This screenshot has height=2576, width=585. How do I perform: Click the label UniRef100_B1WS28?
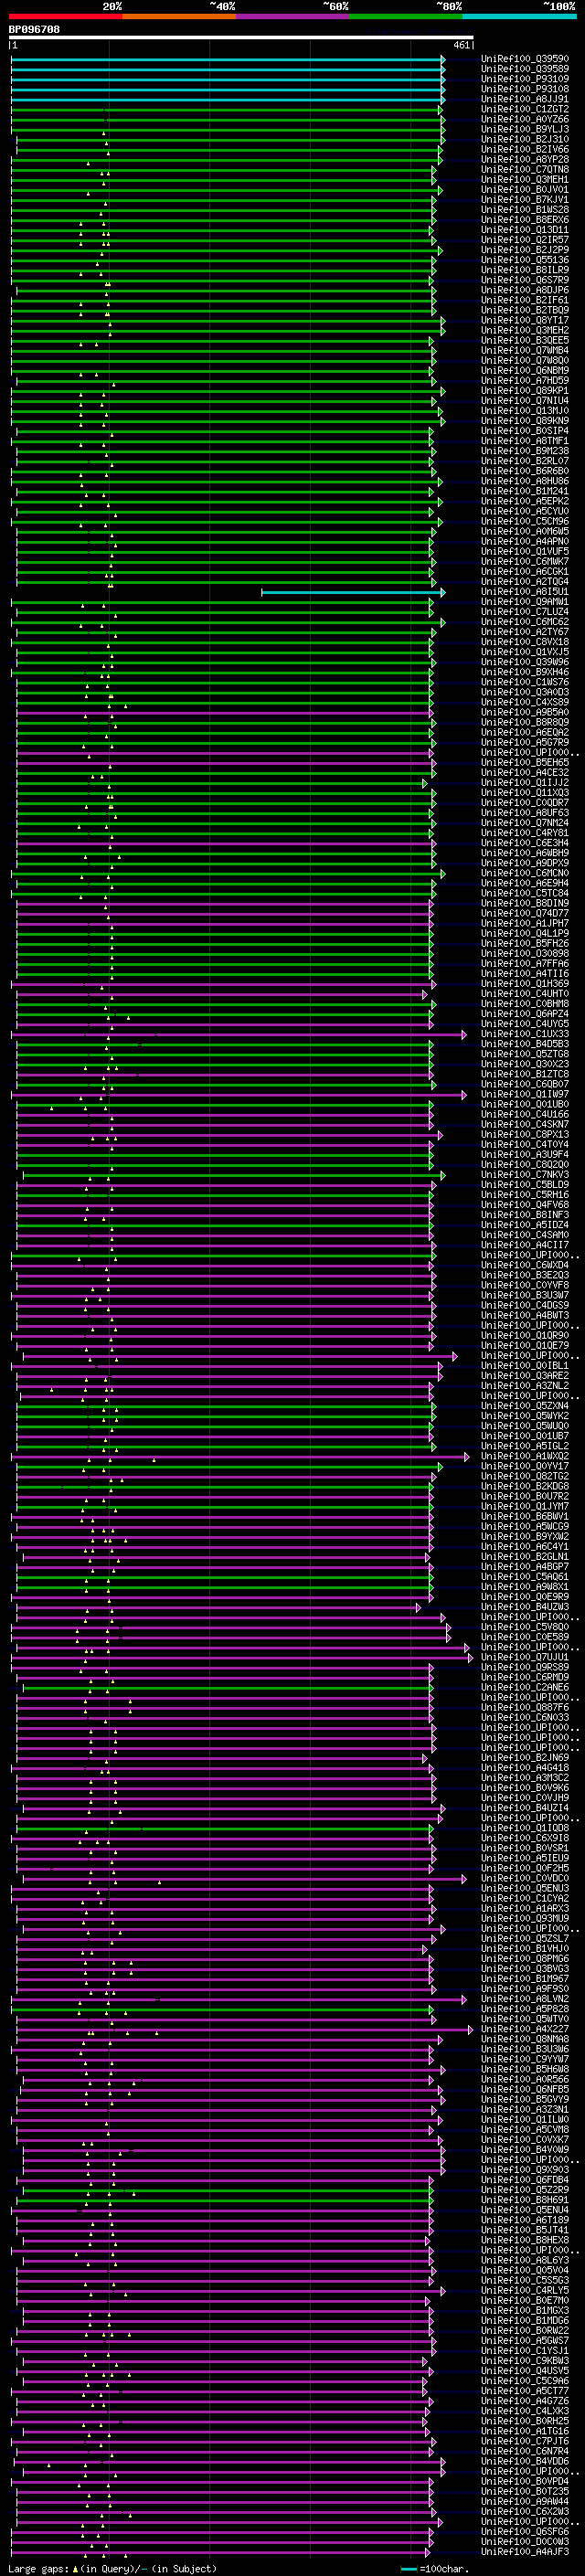[x=525, y=209]
